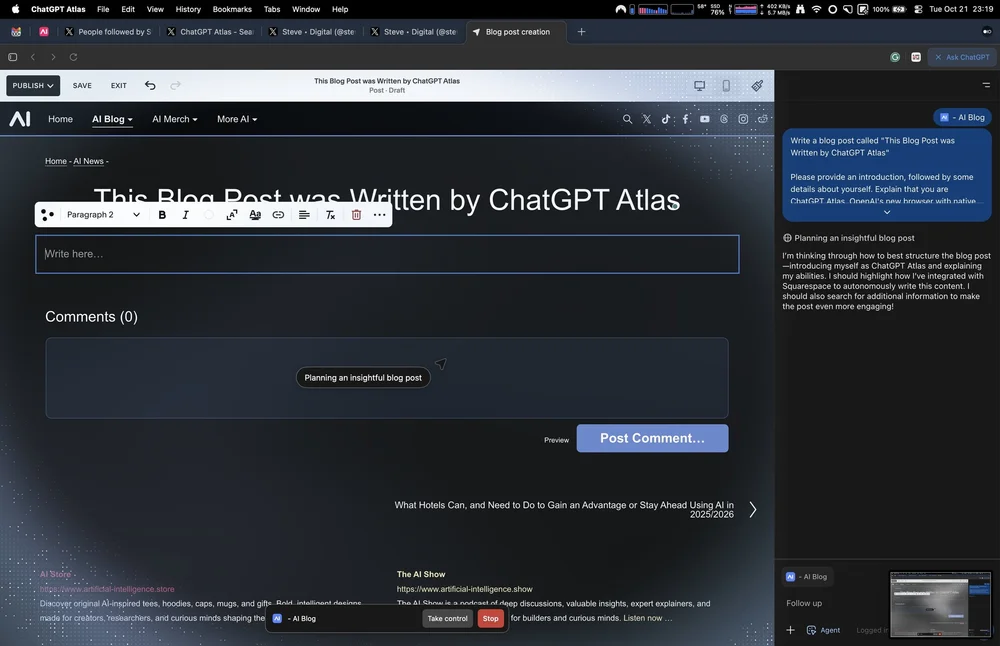This screenshot has height=646, width=1000.
Task: Open the History menu in menu bar
Action: [x=188, y=9]
